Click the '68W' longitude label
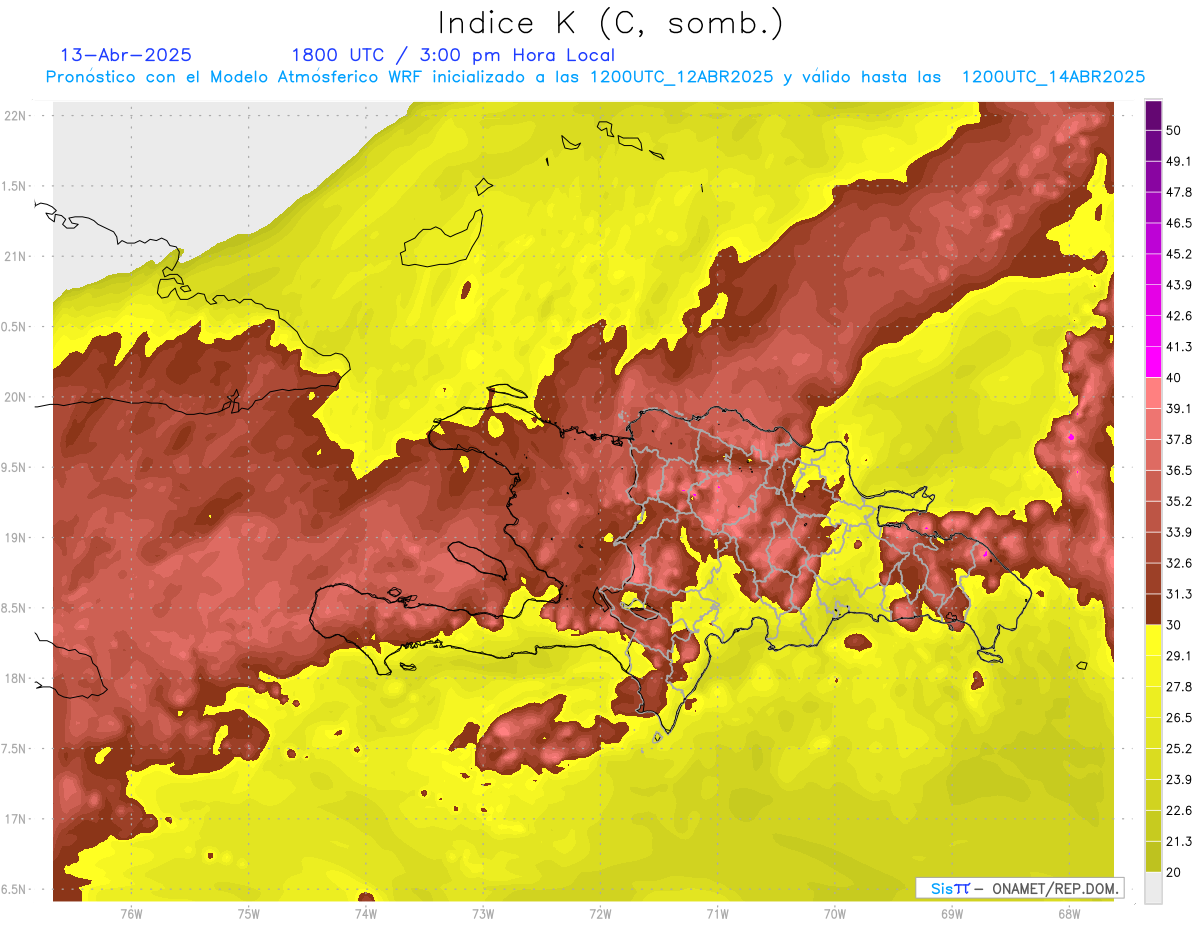Viewport: 1200px width, 927px height. tap(1069, 913)
